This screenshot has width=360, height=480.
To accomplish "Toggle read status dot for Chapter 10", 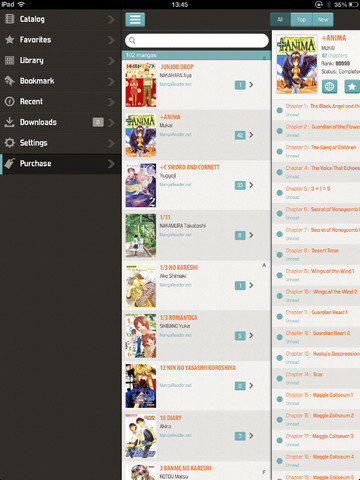I will 280,296.
